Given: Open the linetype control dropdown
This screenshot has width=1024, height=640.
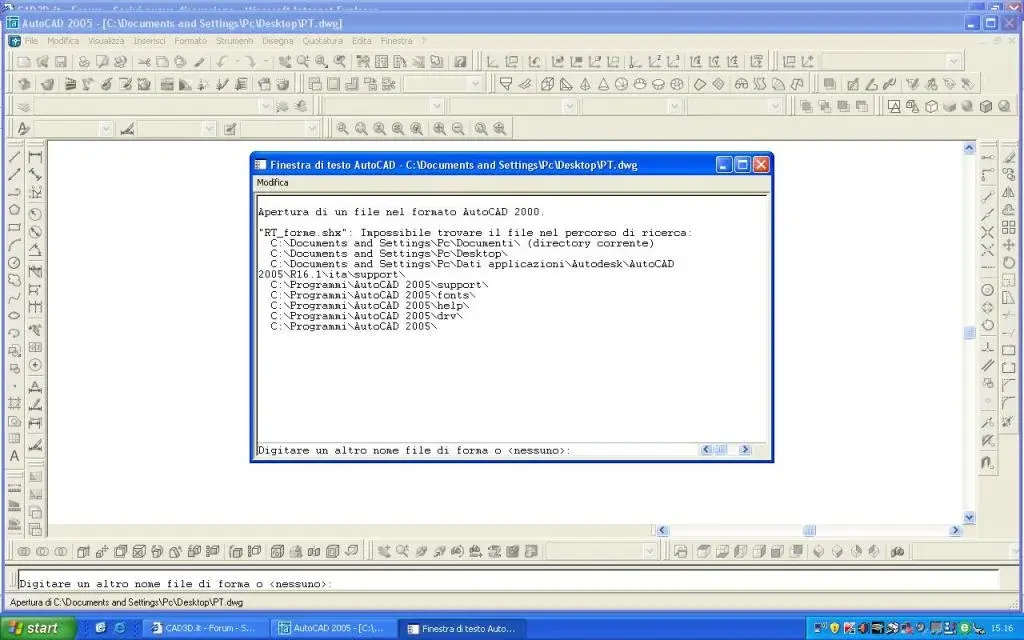Looking at the screenshot, I should 569,106.
